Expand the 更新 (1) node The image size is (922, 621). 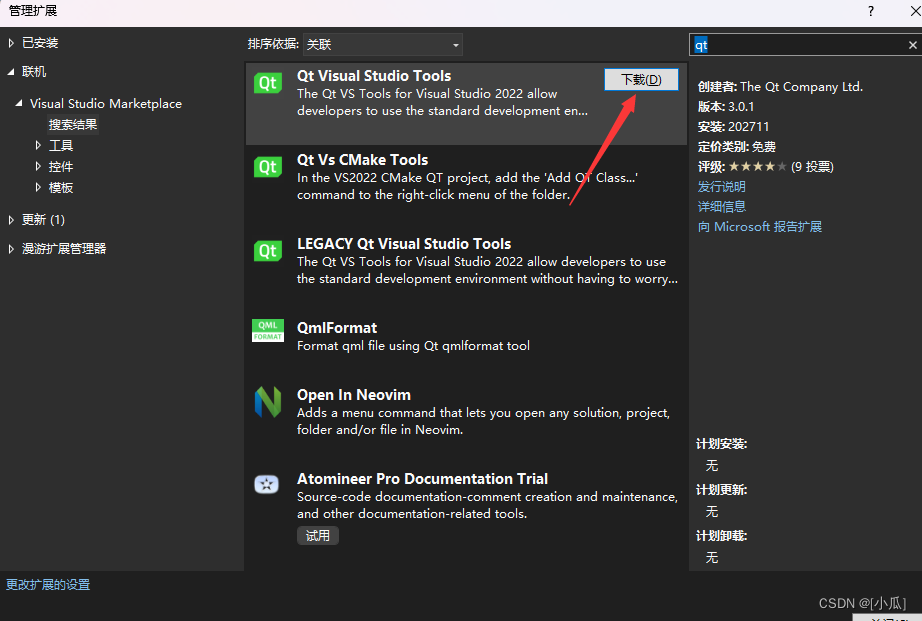pyautogui.click(x=11, y=220)
